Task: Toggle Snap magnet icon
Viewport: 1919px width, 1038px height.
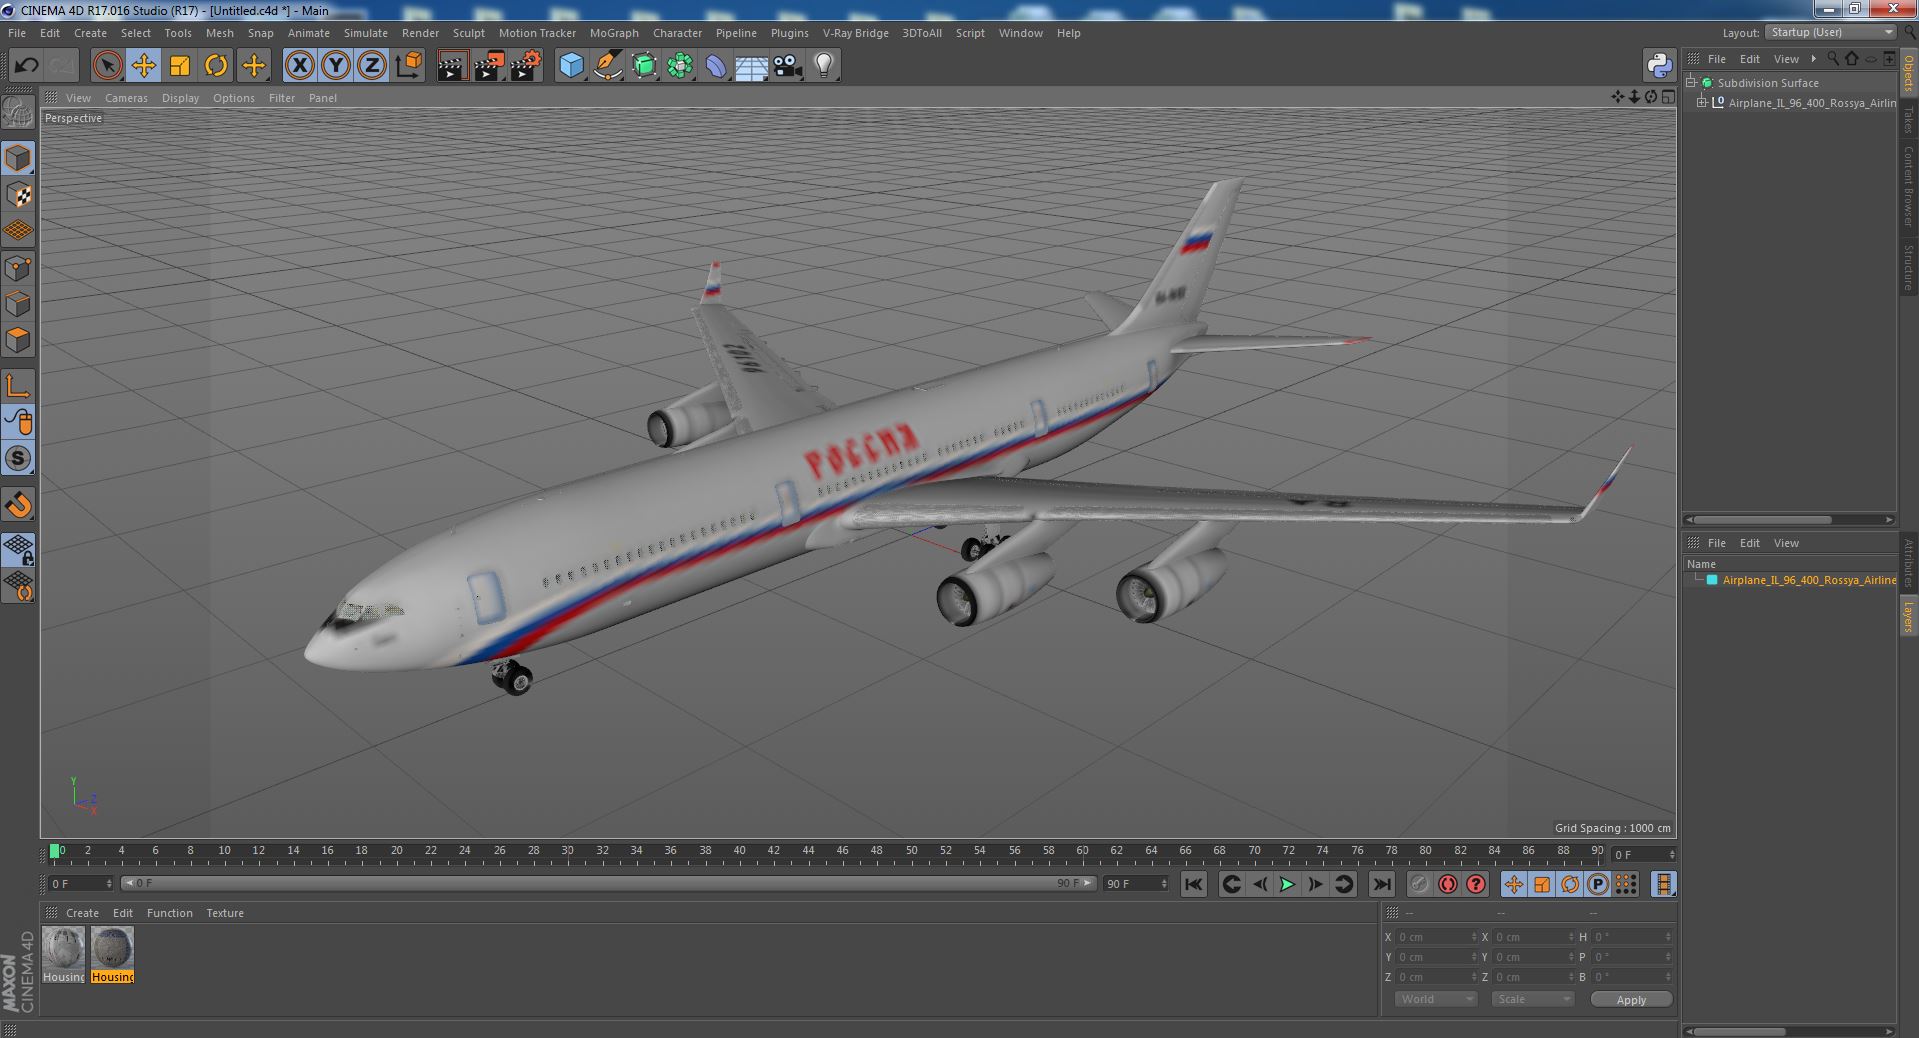Action: (18, 506)
